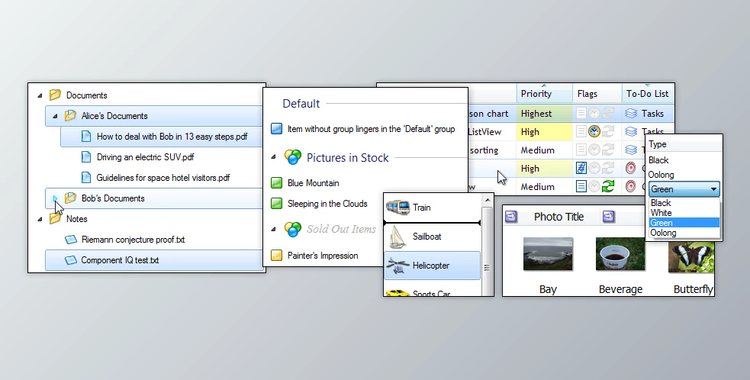Toggle the clock flag in the ListView row
750x380 pixels.
pos(594,132)
